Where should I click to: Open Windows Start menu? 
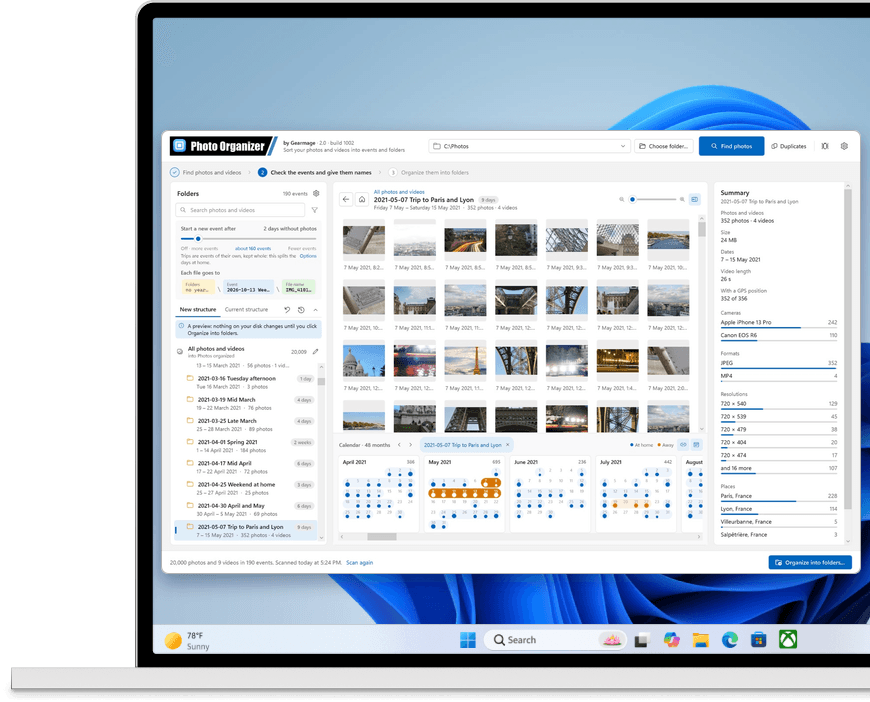pyautogui.click(x=468, y=640)
